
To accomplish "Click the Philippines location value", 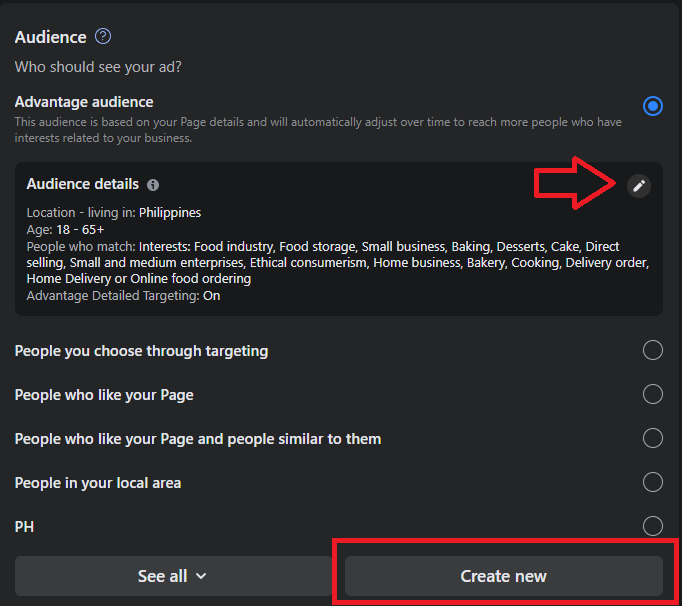I will tap(170, 213).
